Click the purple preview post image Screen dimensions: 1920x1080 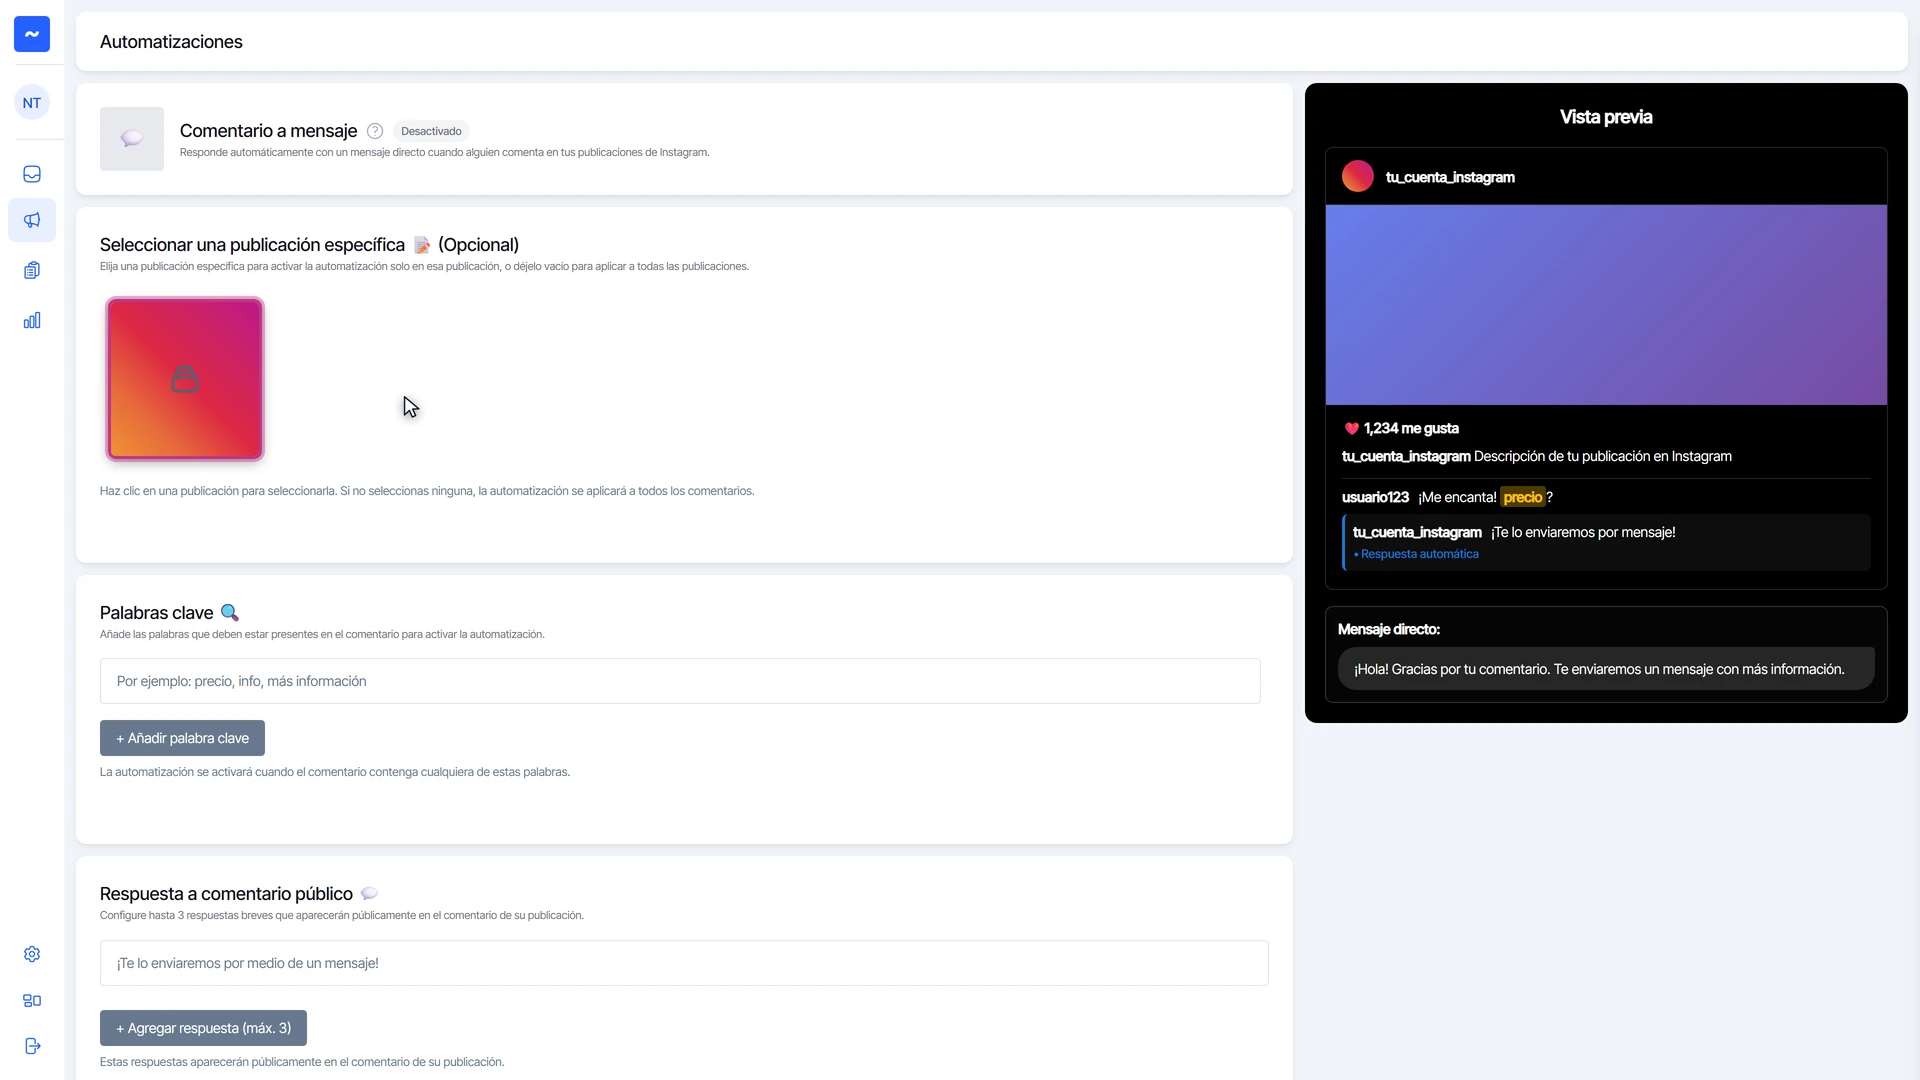tap(1606, 305)
